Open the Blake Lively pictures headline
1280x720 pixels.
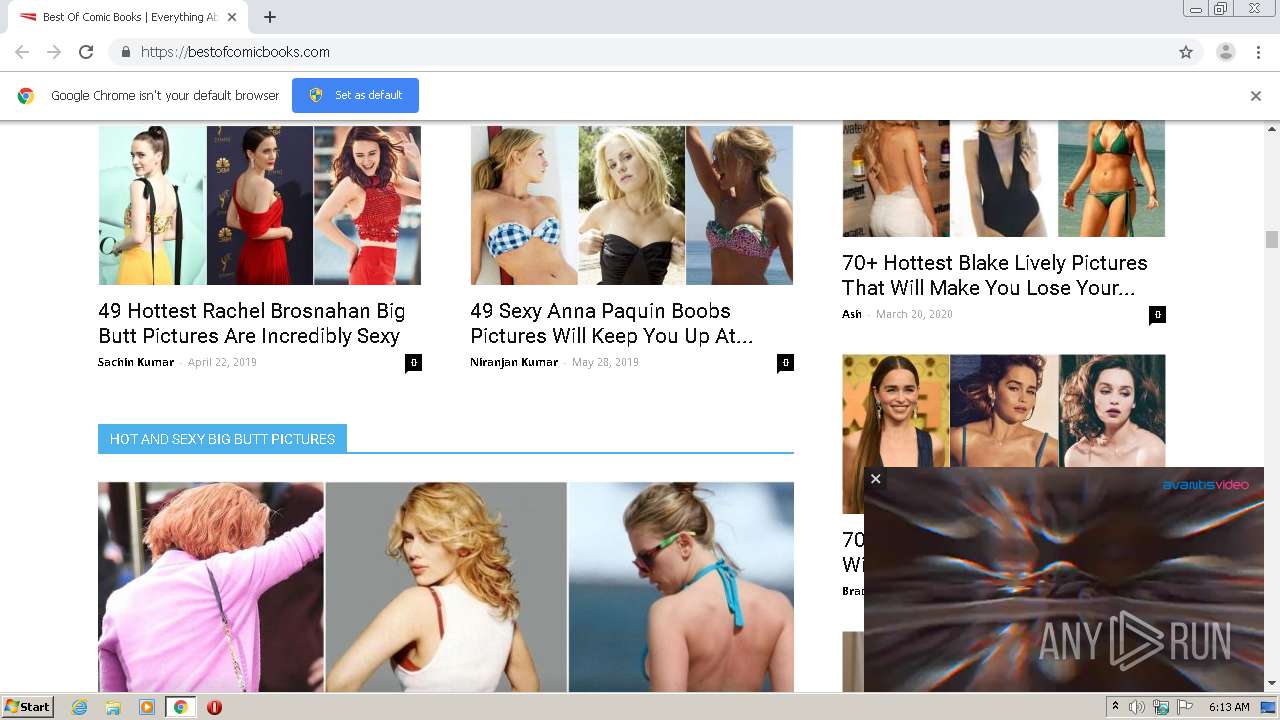(994, 275)
